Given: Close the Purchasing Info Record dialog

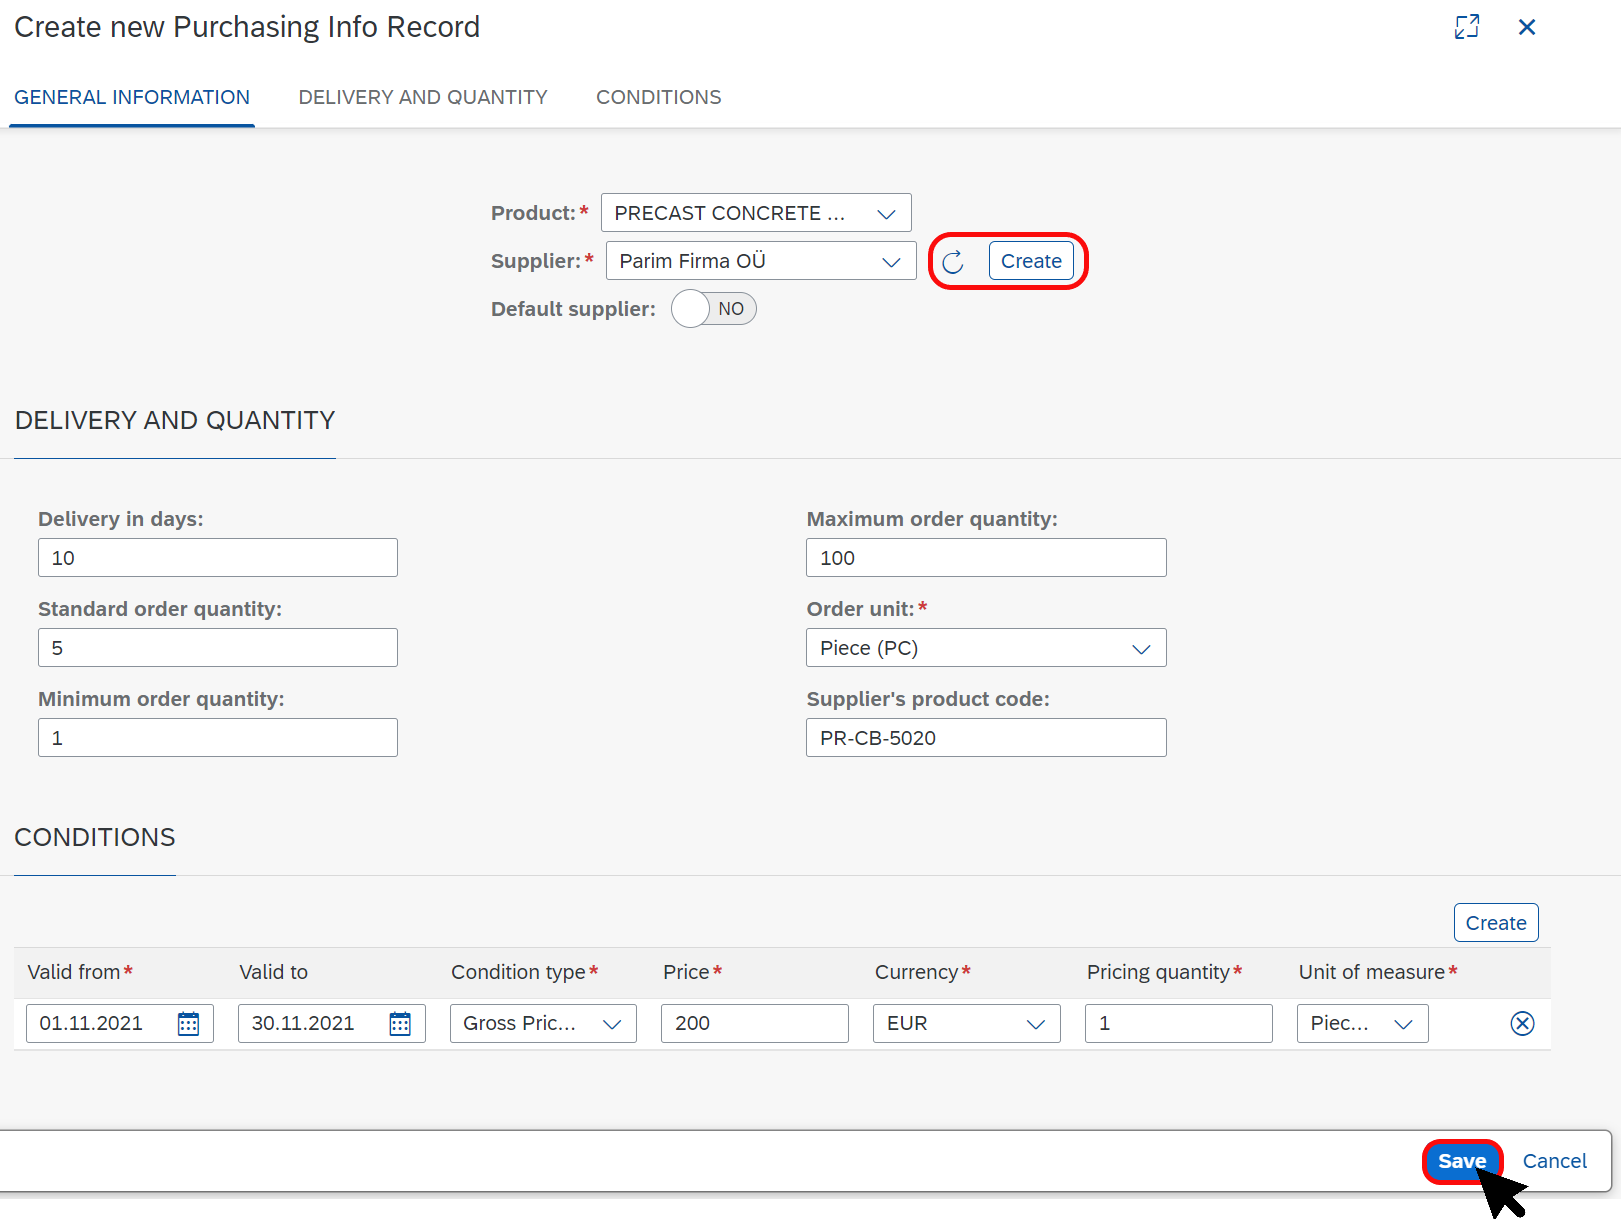Looking at the screenshot, I should tap(1526, 27).
